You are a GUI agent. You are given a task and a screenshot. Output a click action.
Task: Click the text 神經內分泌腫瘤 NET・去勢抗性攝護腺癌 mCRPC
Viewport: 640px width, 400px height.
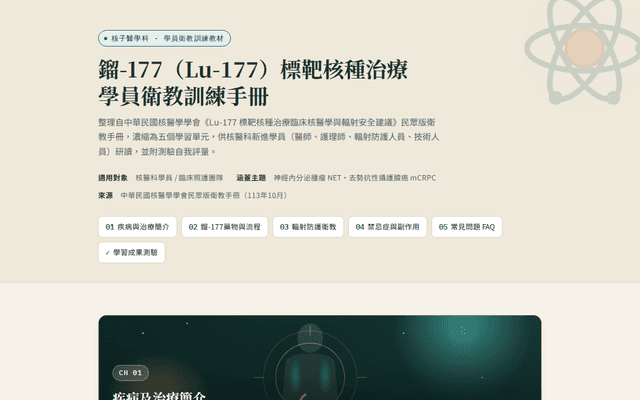[x=355, y=178]
